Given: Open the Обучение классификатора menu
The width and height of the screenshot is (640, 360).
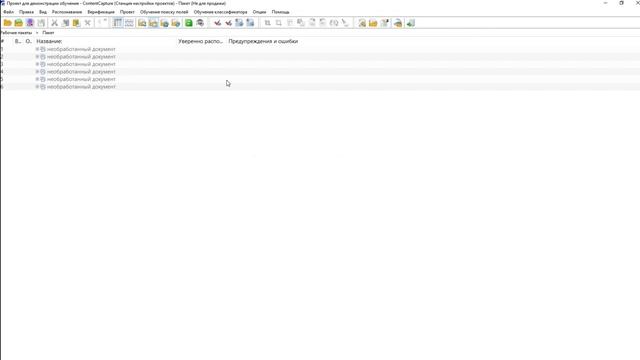Looking at the screenshot, I should (220, 12).
